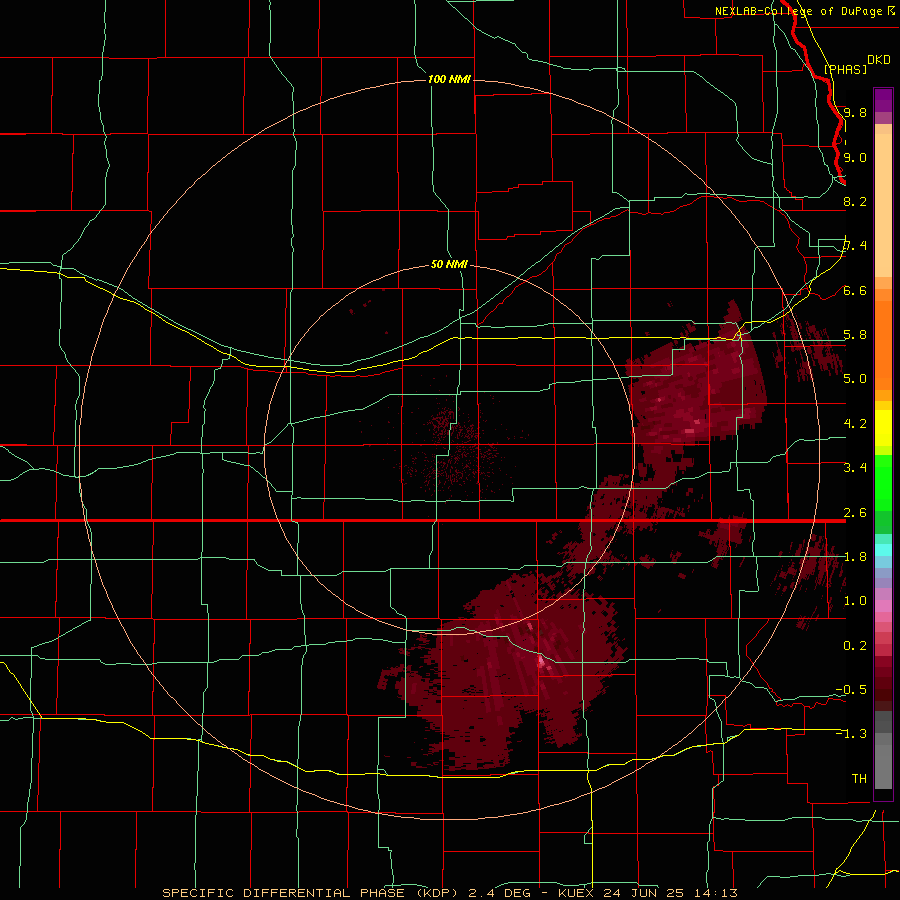Screen dimensions: 900x900
Task: Click the 8.2 scale value
Action: click(x=855, y=201)
